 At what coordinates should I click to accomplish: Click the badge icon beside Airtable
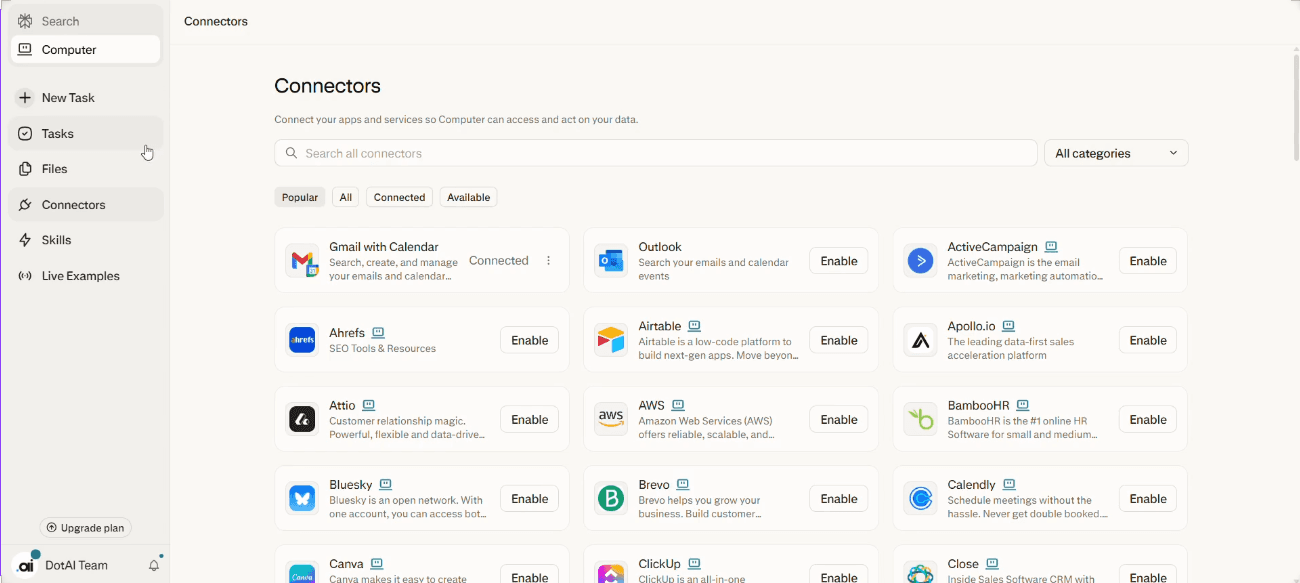coord(695,326)
